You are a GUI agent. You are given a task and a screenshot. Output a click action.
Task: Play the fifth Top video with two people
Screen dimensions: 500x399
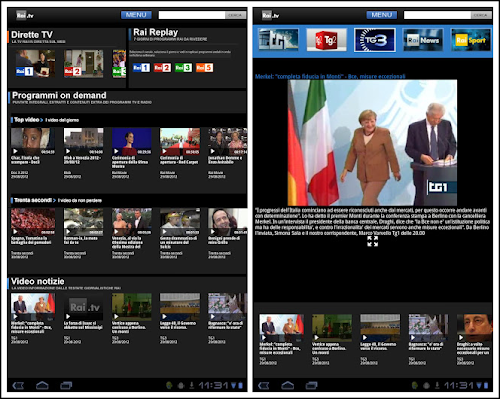(x=228, y=141)
